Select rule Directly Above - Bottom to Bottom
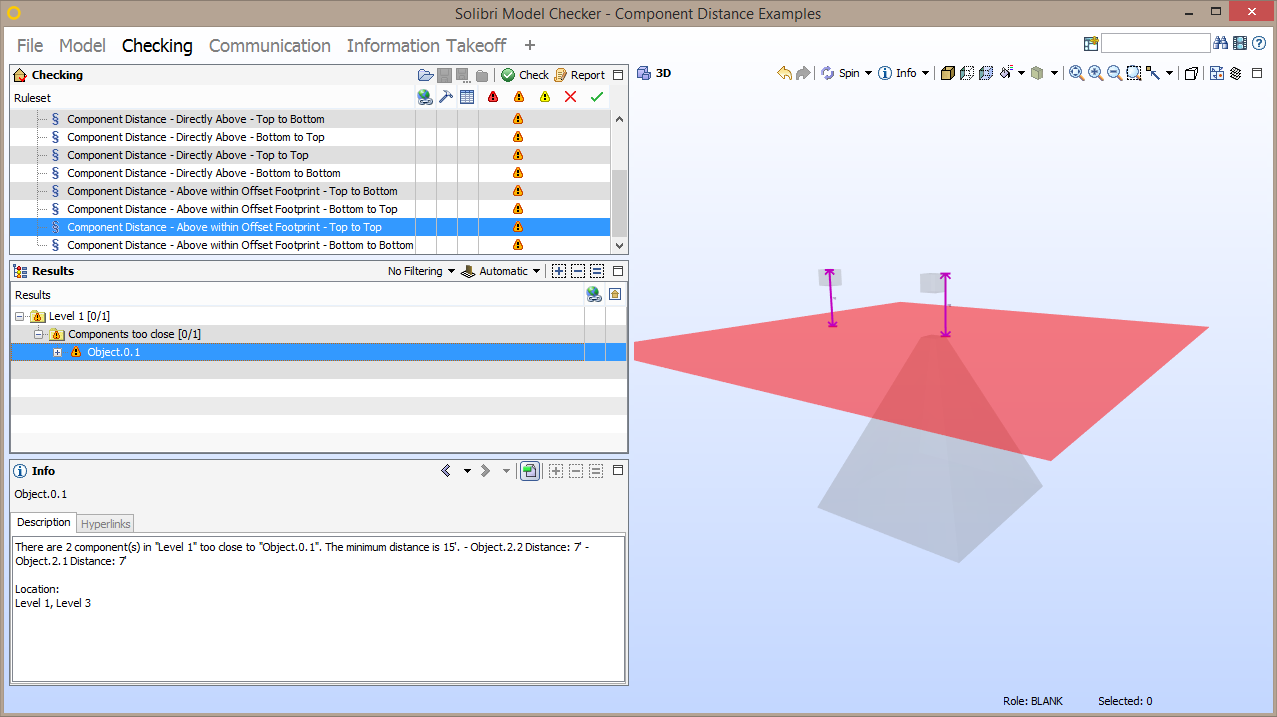 point(203,173)
